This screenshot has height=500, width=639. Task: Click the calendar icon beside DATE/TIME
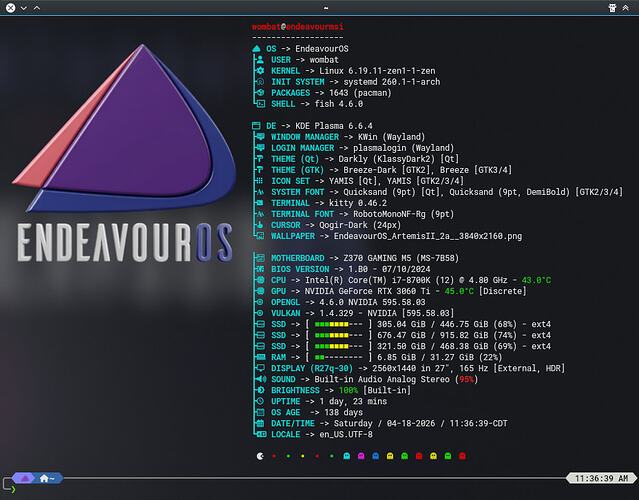[260, 423]
